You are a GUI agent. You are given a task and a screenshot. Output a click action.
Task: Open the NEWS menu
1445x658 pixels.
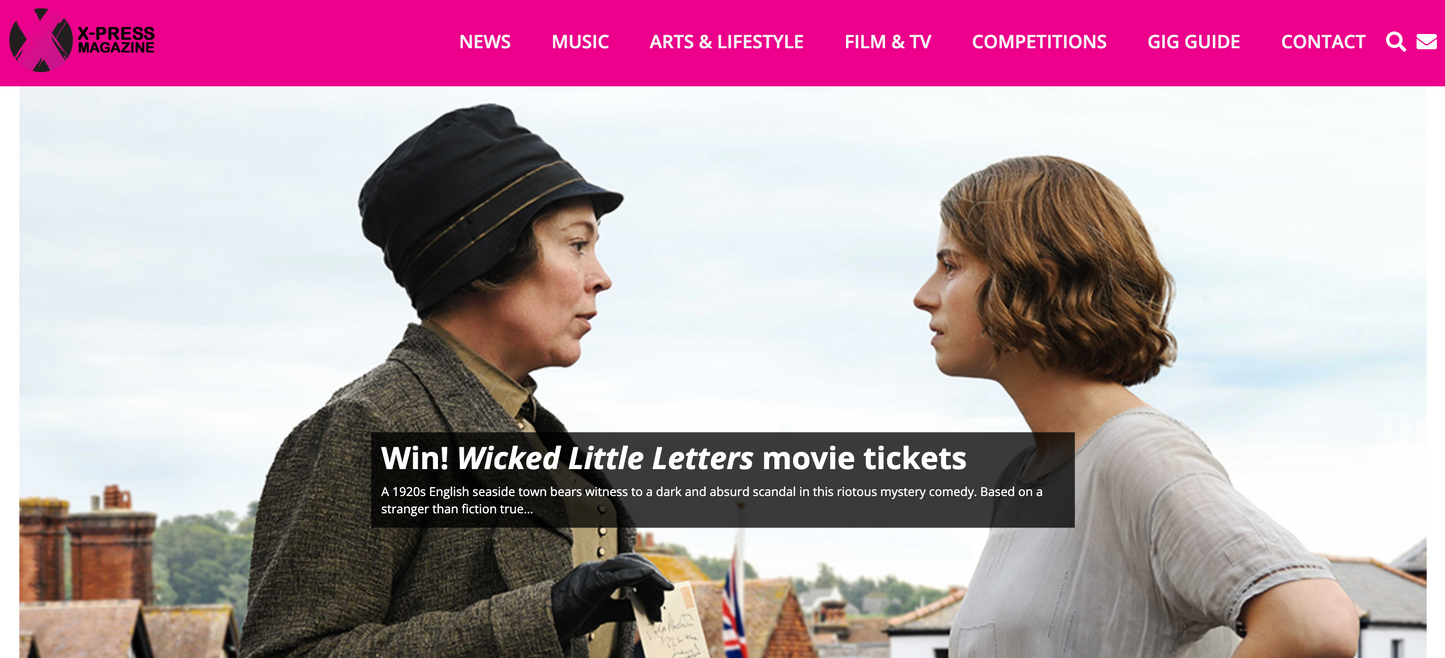[485, 42]
